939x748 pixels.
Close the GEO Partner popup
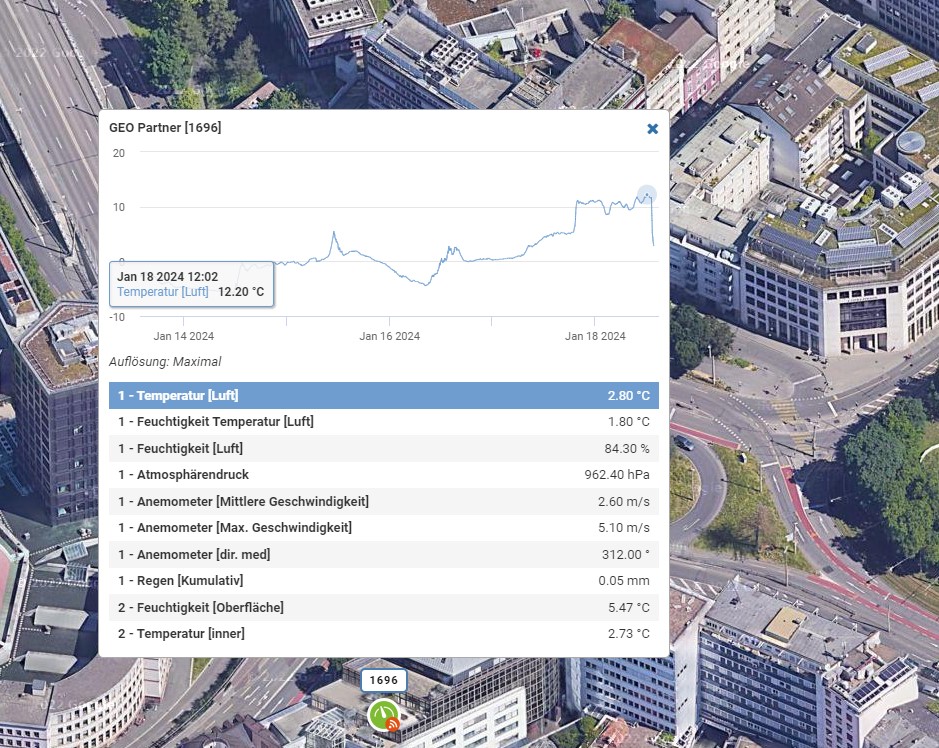pos(653,129)
